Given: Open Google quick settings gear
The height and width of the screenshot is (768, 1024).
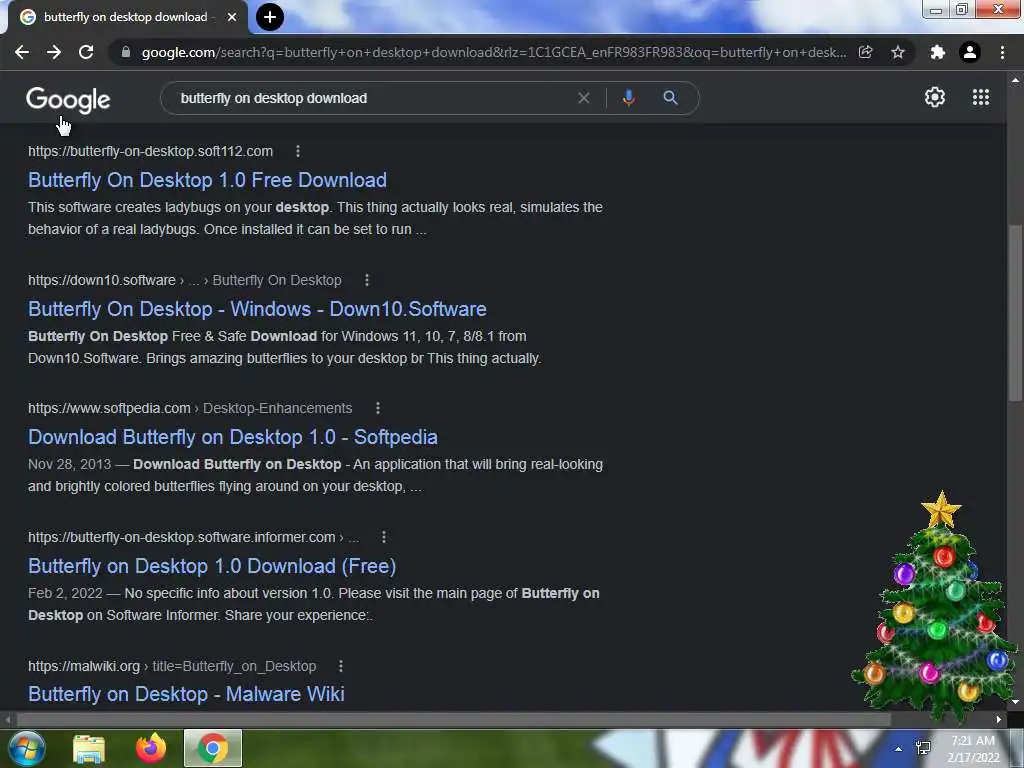Looking at the screenshot, I should (x=935, y=97).
